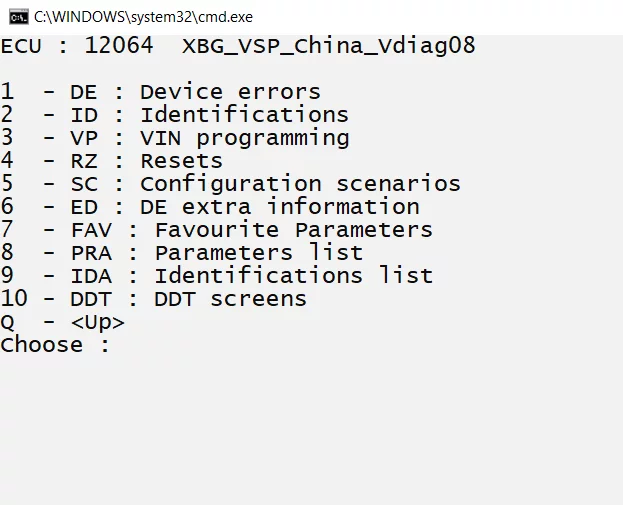
Task: Click the Resets option
Action: click(112, 161)
